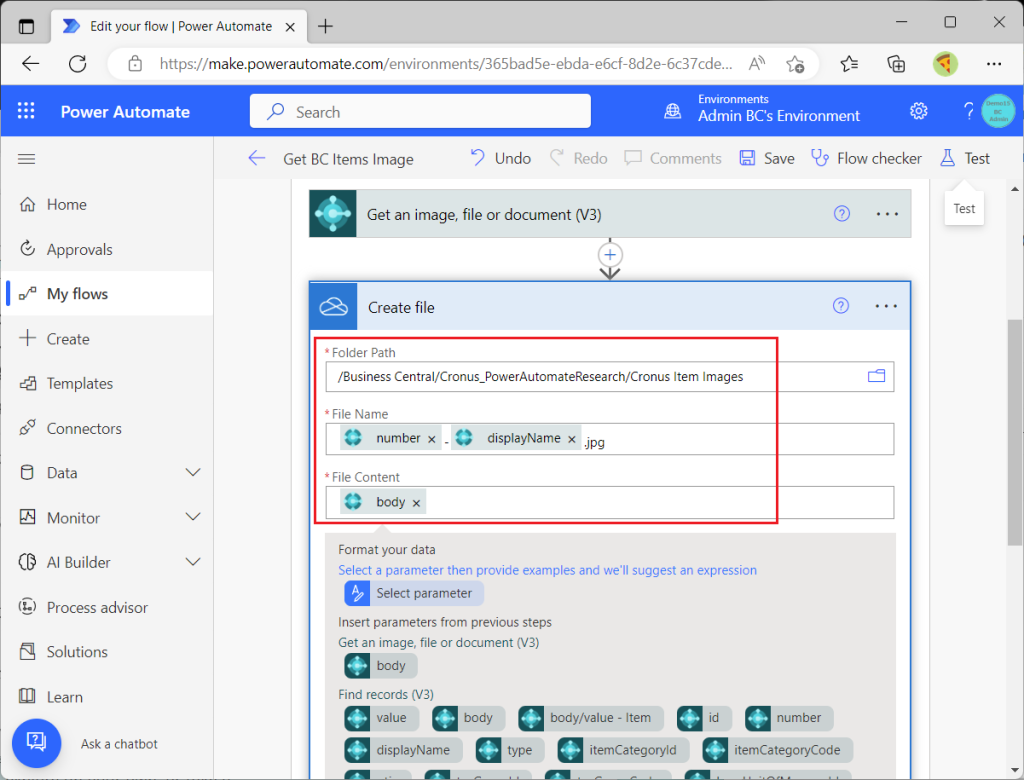Click the Power Automate search box
Viewport: 1024px width, 780px height.
(420, 111)
